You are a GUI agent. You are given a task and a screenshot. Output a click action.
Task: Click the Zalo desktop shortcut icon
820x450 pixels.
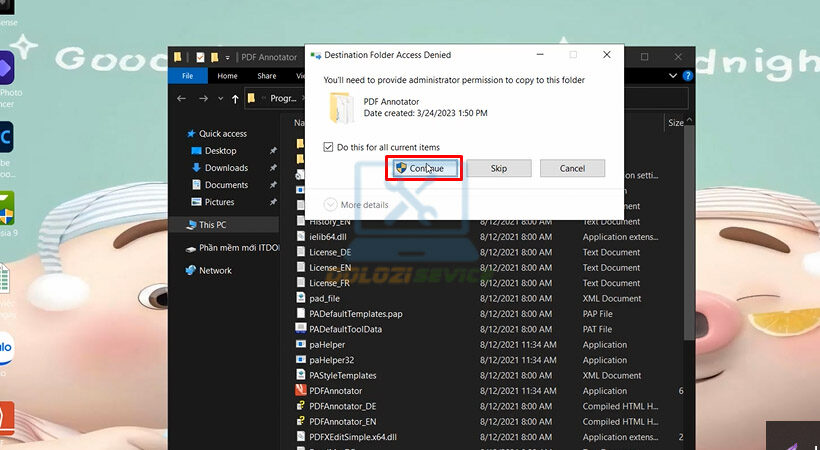[5, 348]
